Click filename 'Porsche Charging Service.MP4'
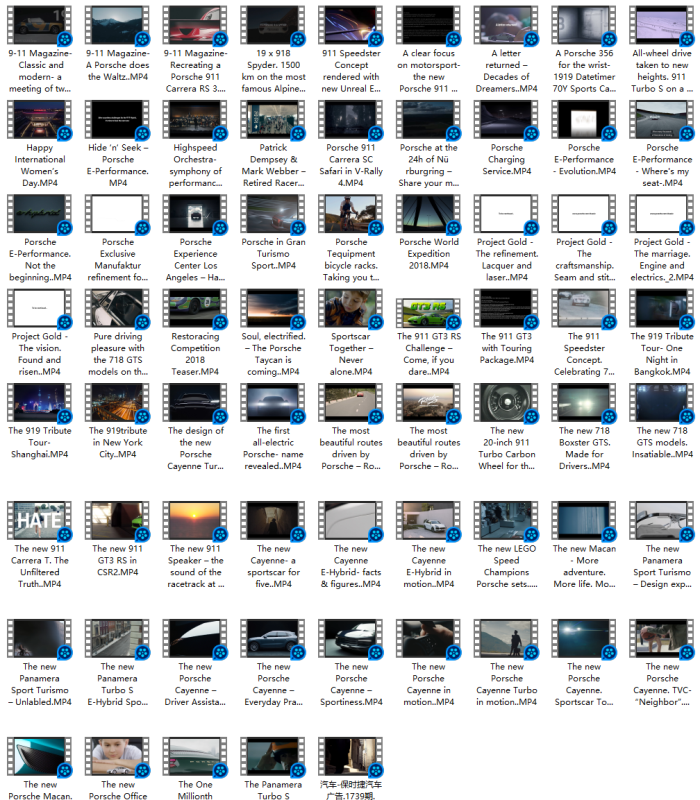 [506, 159]
